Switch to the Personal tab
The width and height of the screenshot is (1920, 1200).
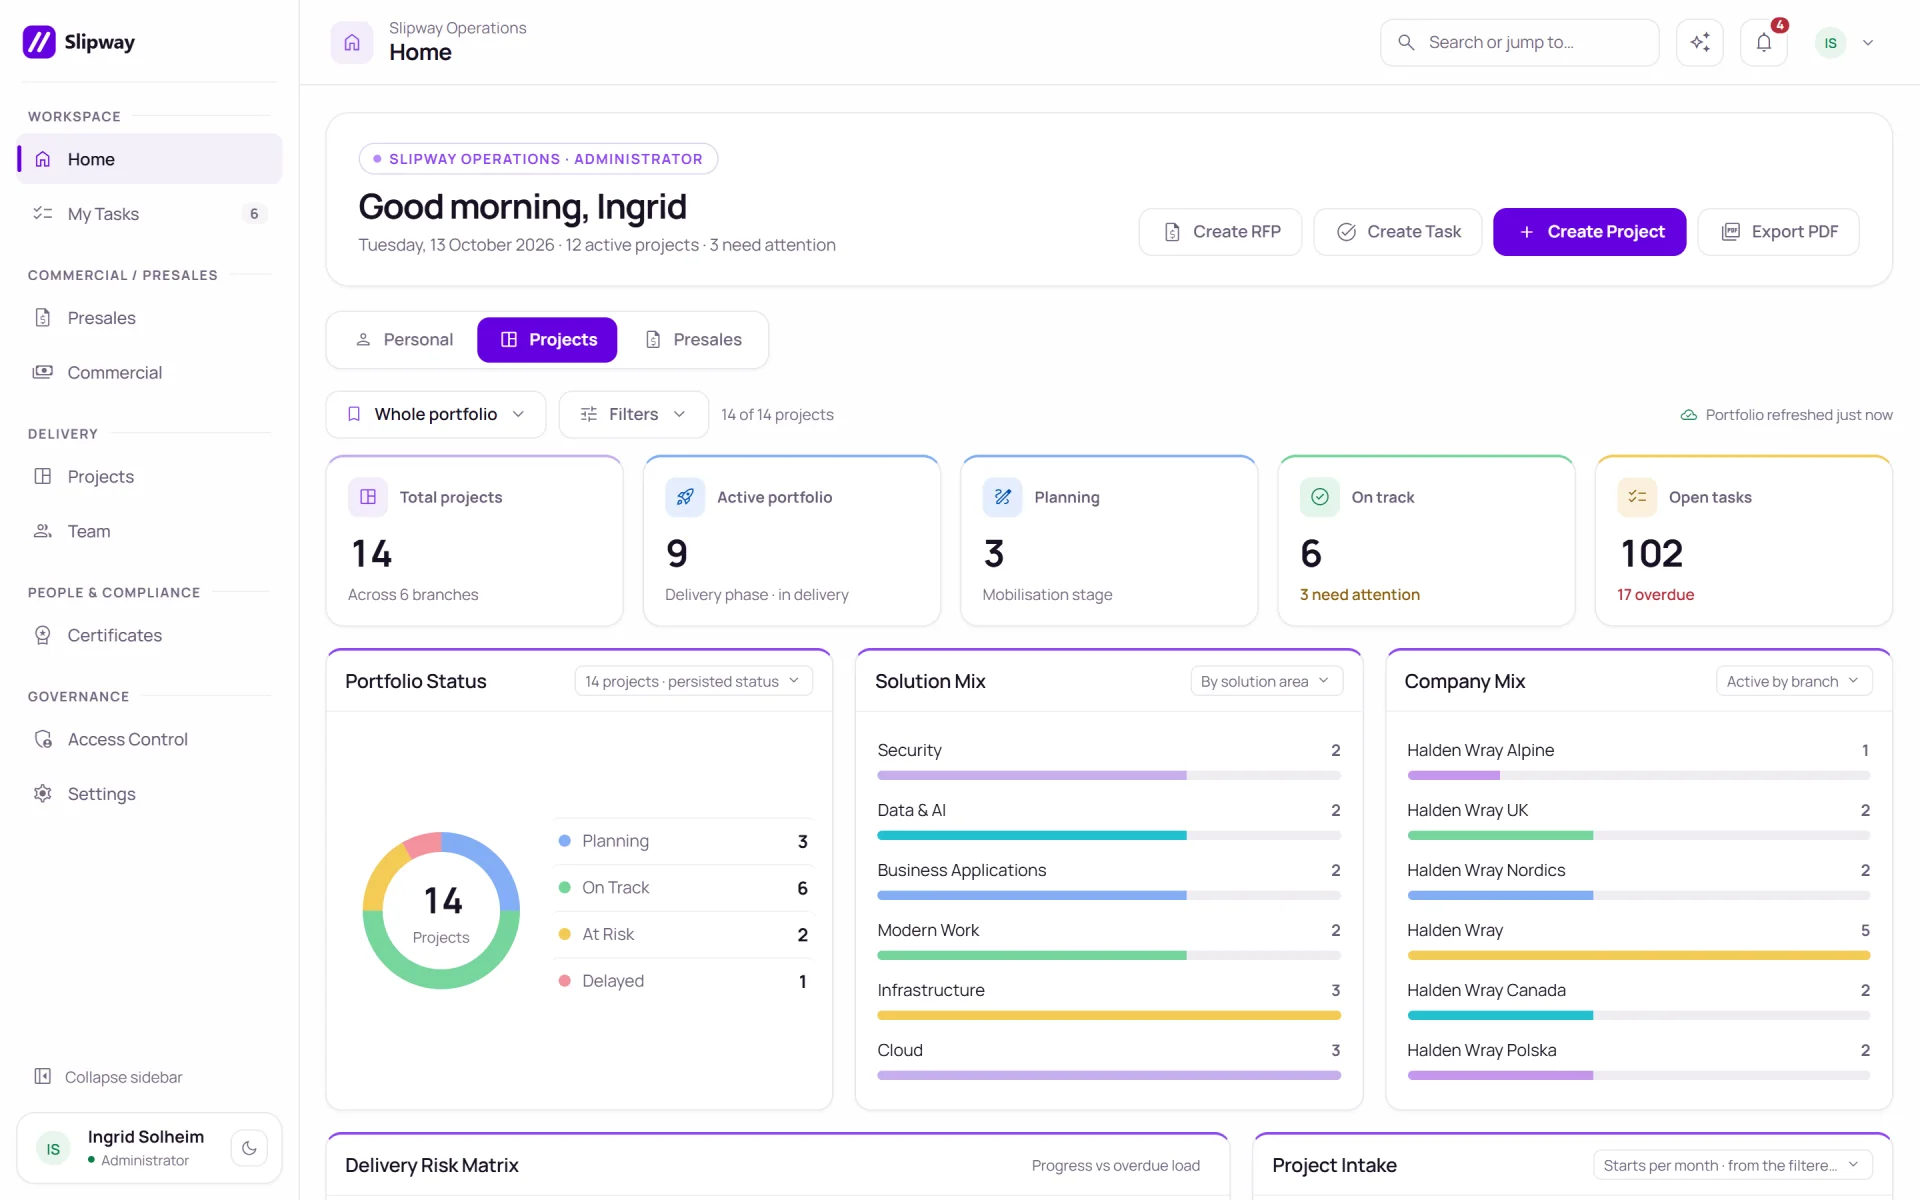click(x=404, y=340)
